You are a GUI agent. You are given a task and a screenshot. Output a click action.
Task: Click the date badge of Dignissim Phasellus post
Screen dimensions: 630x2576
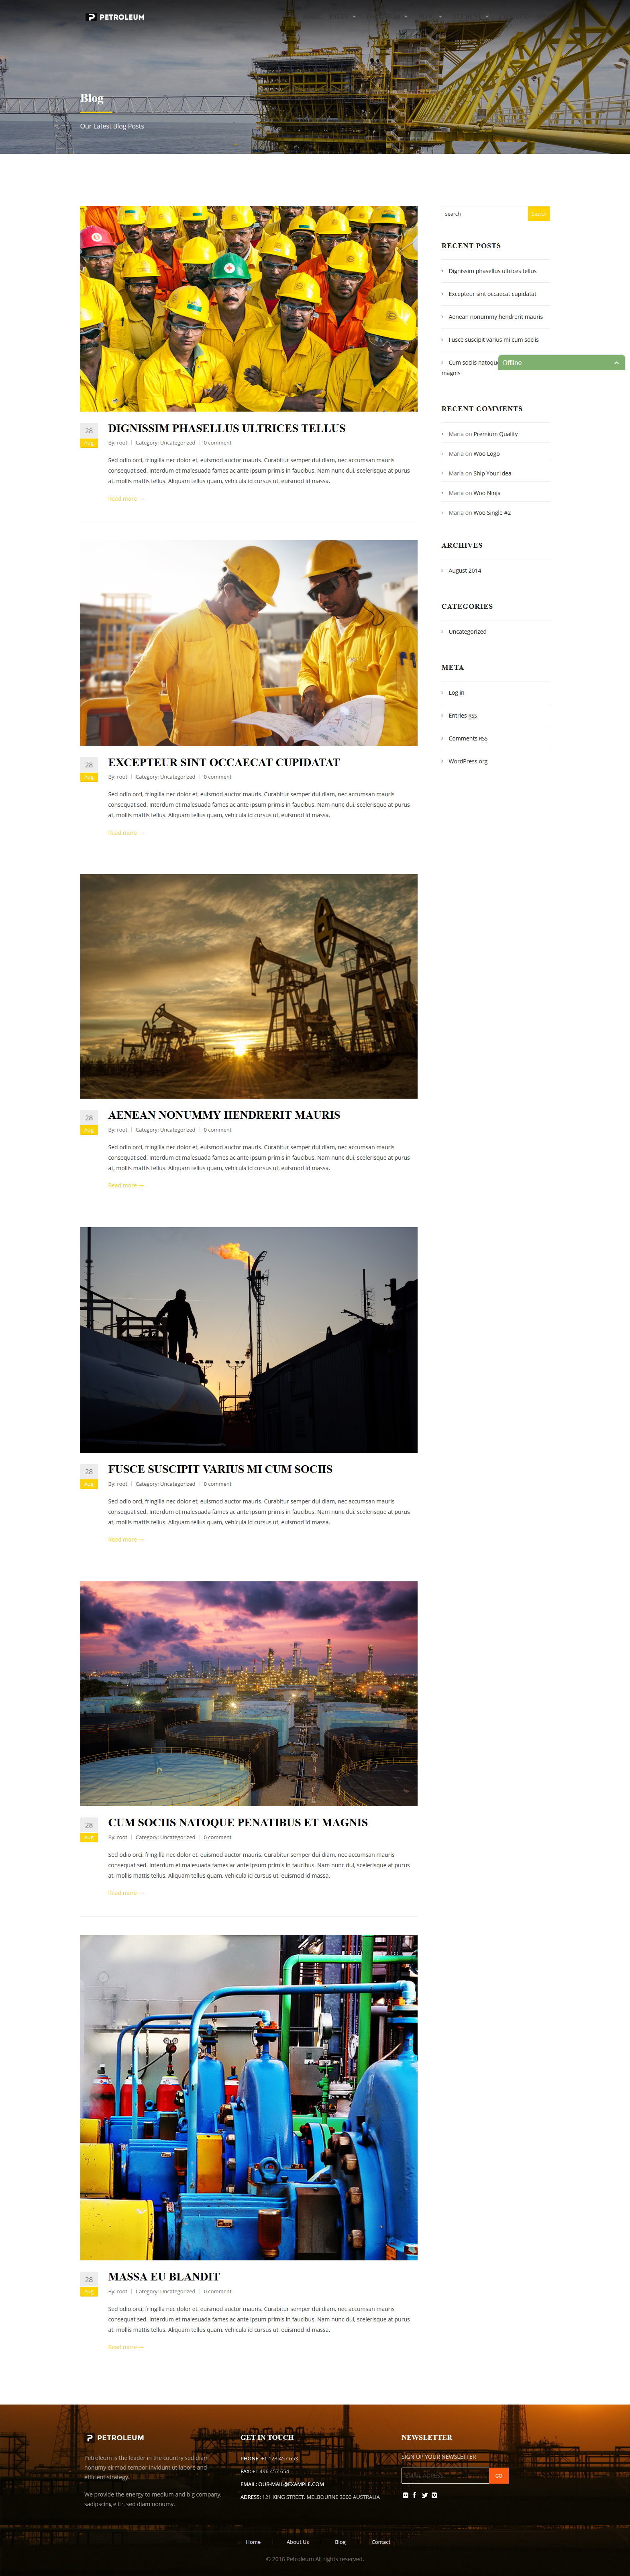point(89,435)
